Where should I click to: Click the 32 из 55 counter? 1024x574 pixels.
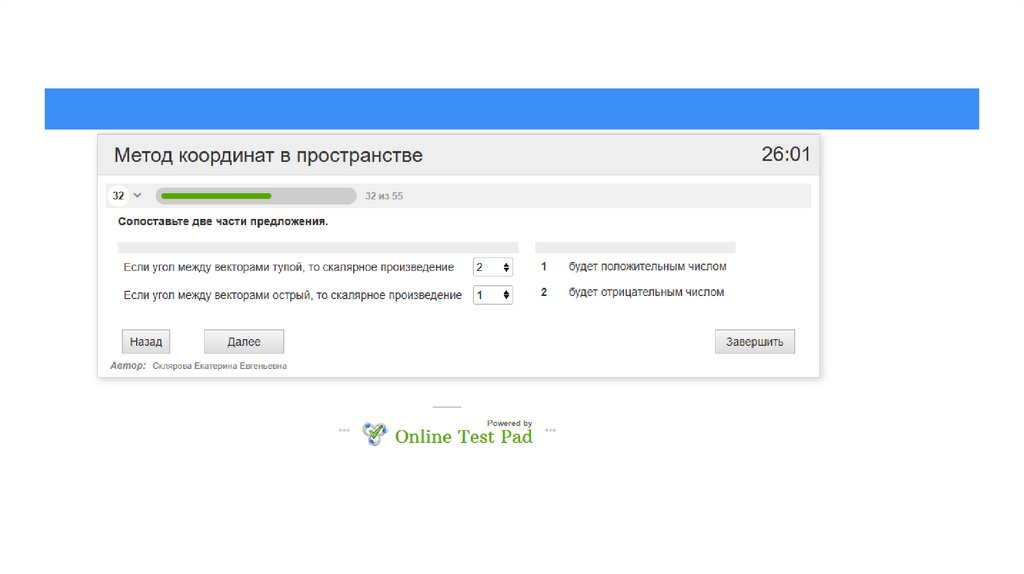(384, 196)
